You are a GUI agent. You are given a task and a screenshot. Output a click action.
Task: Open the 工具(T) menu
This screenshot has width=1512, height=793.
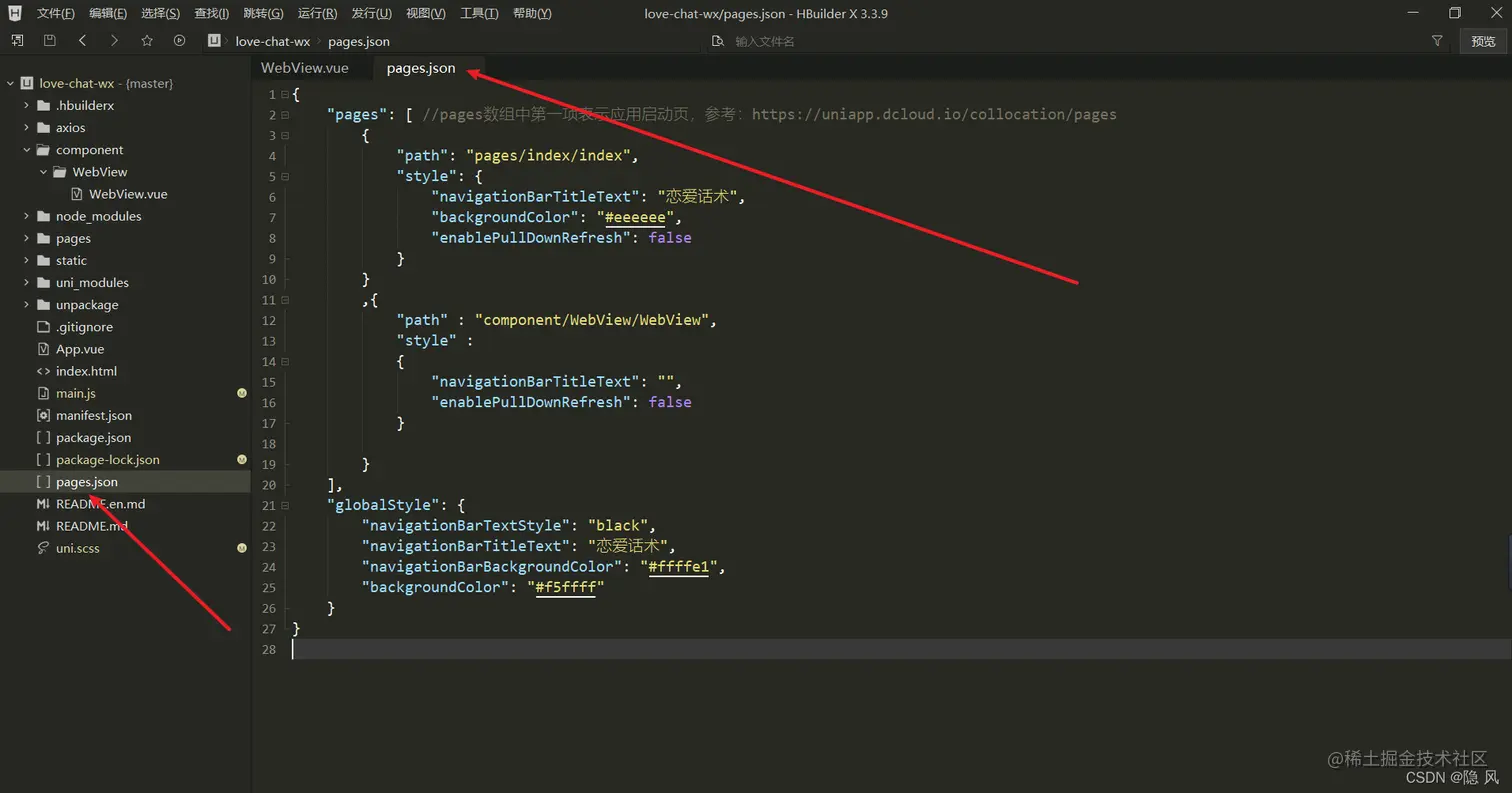pyautogui.click(x=479, y=13)
